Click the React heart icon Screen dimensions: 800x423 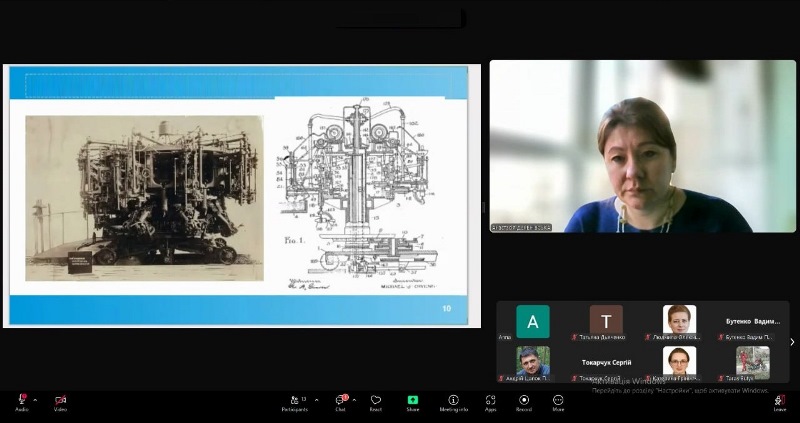point(376,401)
